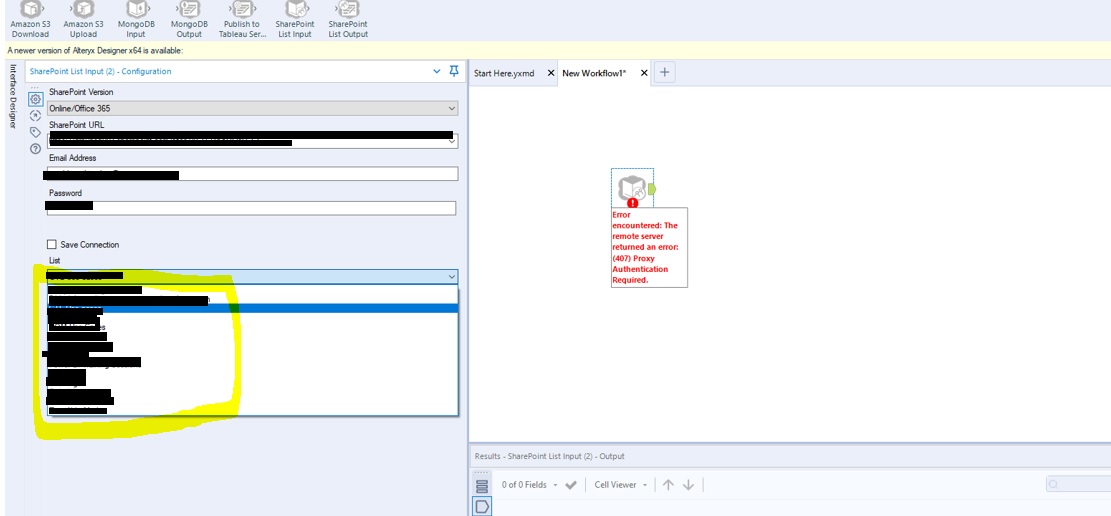
Task: Select the Amazon S3 Download tool
Action: click(x=29, y=19)
